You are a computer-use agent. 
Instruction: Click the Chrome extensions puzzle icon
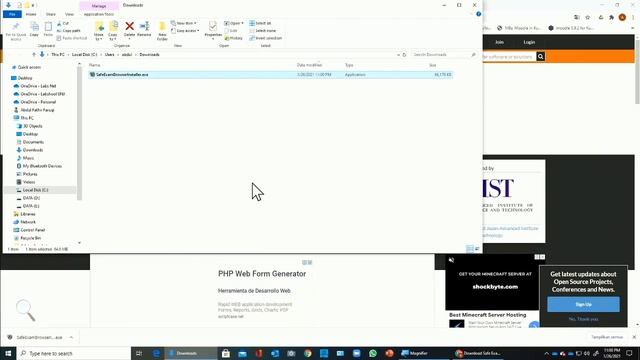pos(611,17)
